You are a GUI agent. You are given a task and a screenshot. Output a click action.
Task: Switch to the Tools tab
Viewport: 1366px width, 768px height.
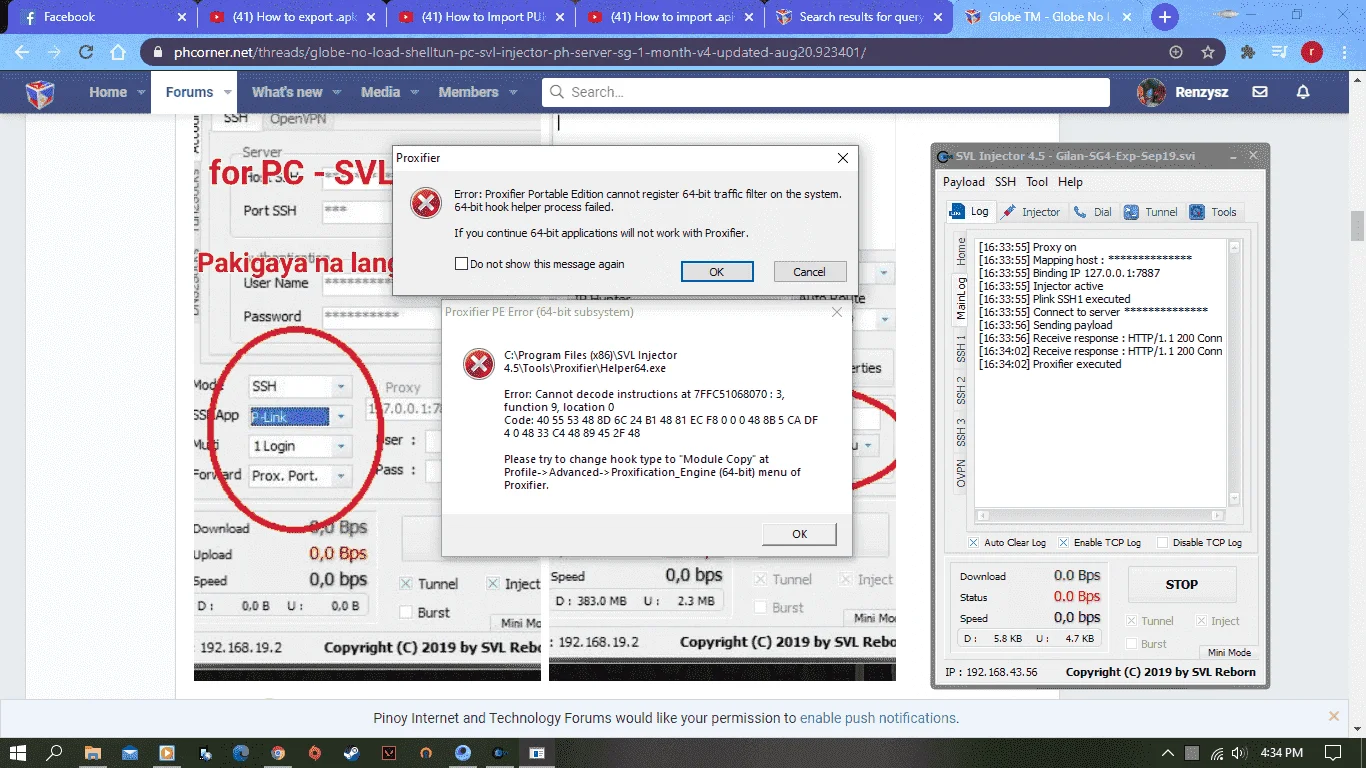[1213, 212]
